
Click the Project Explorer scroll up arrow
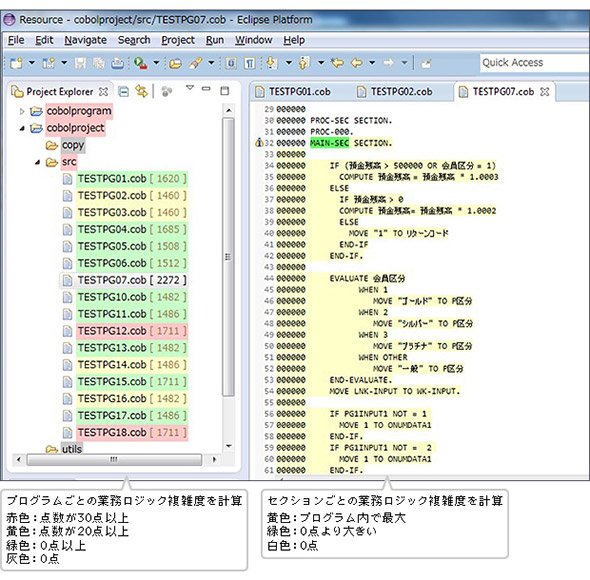point(228,110)
